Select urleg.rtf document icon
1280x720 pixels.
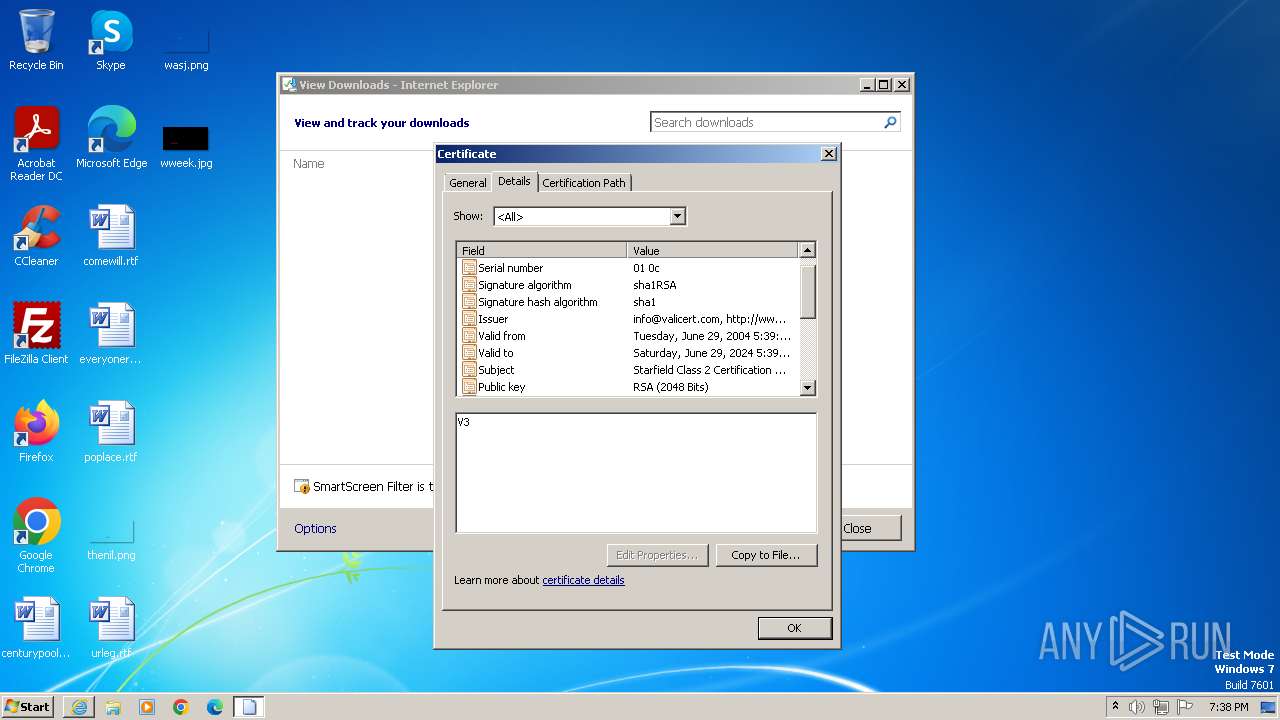tap(111, 628)
